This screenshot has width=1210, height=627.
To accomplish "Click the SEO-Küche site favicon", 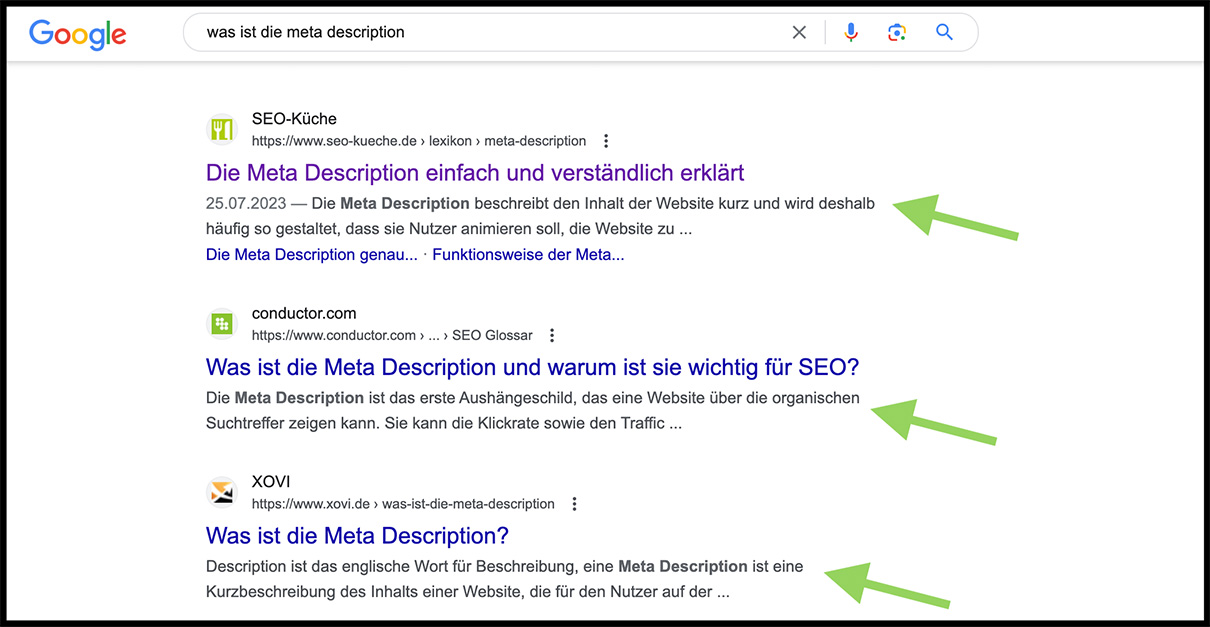I will click(x=221, y=130).
